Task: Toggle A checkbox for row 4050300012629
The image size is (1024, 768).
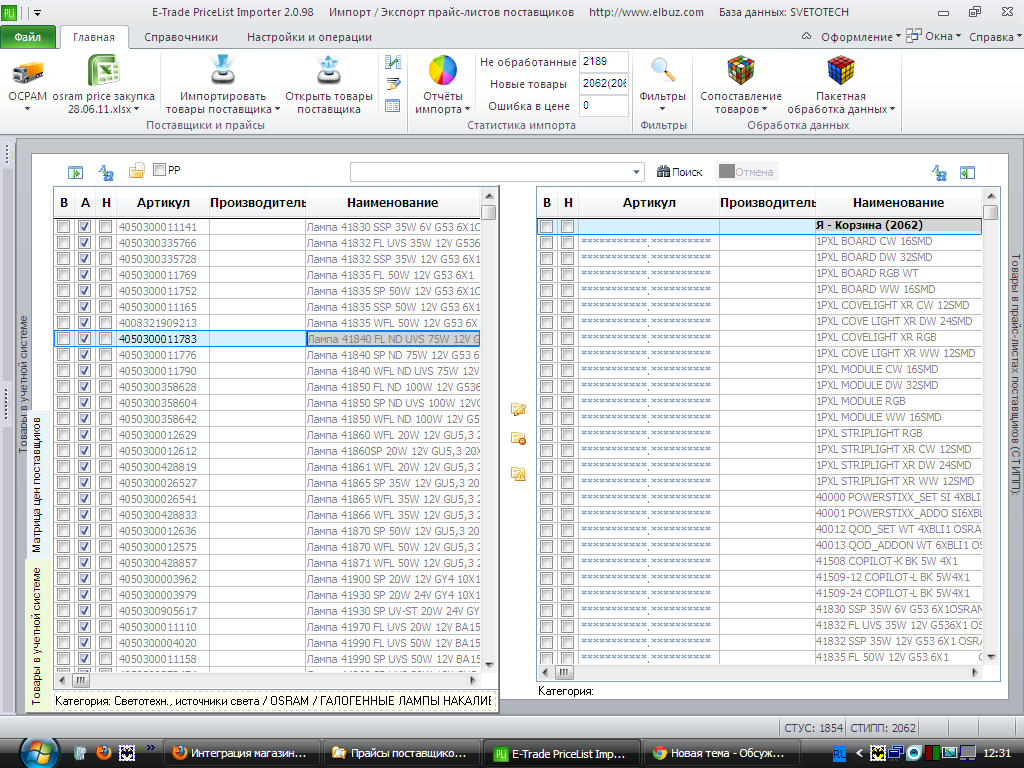Action: (84, 435)
